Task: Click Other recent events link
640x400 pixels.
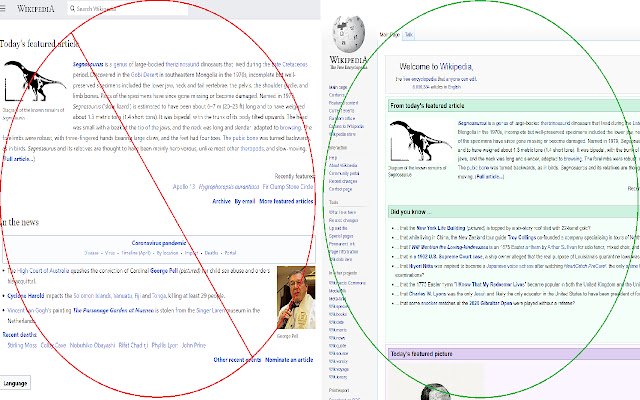Action: pyautogui.click(x=237, y=360)
